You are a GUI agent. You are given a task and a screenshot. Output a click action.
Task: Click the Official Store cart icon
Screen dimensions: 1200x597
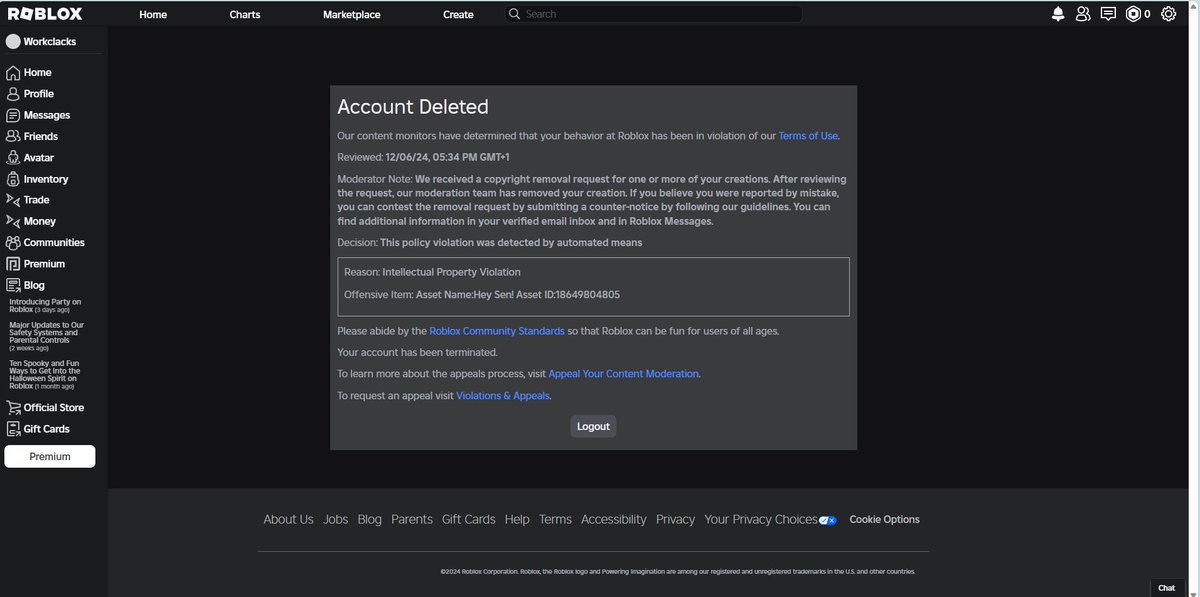(13, 407)
